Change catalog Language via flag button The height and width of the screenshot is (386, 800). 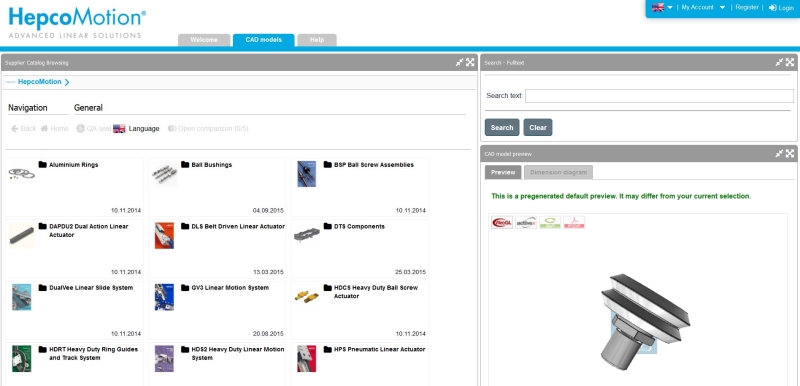pyautogui.click(x=136, y=128)
